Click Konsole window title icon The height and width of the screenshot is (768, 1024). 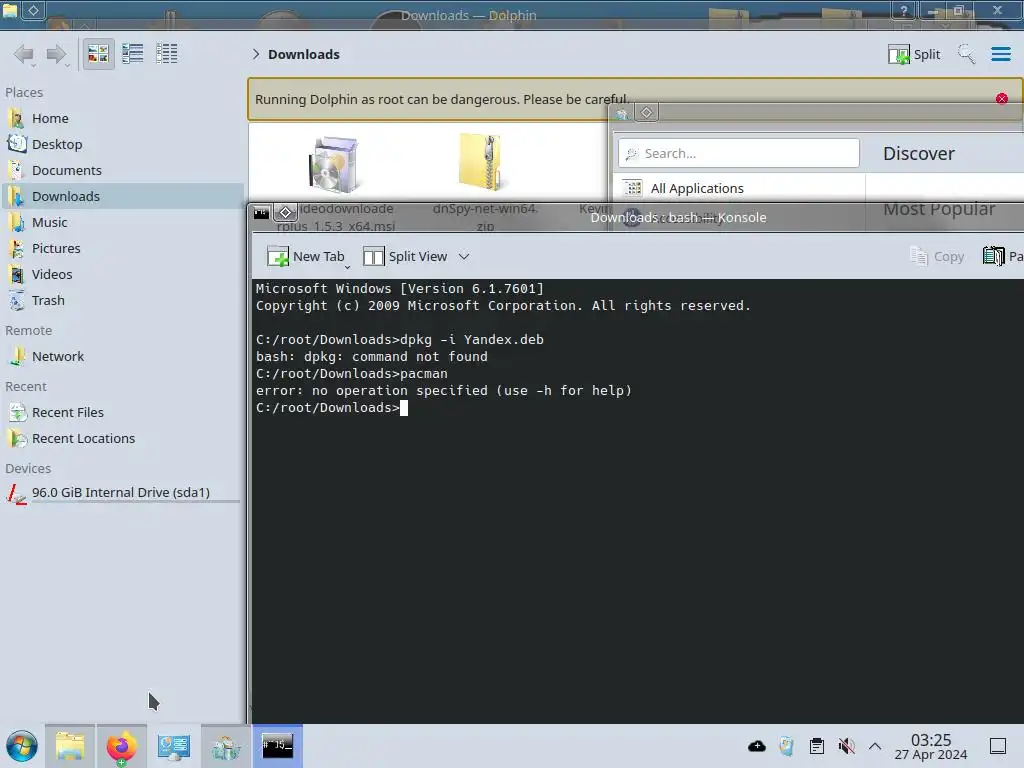[262, 212]
